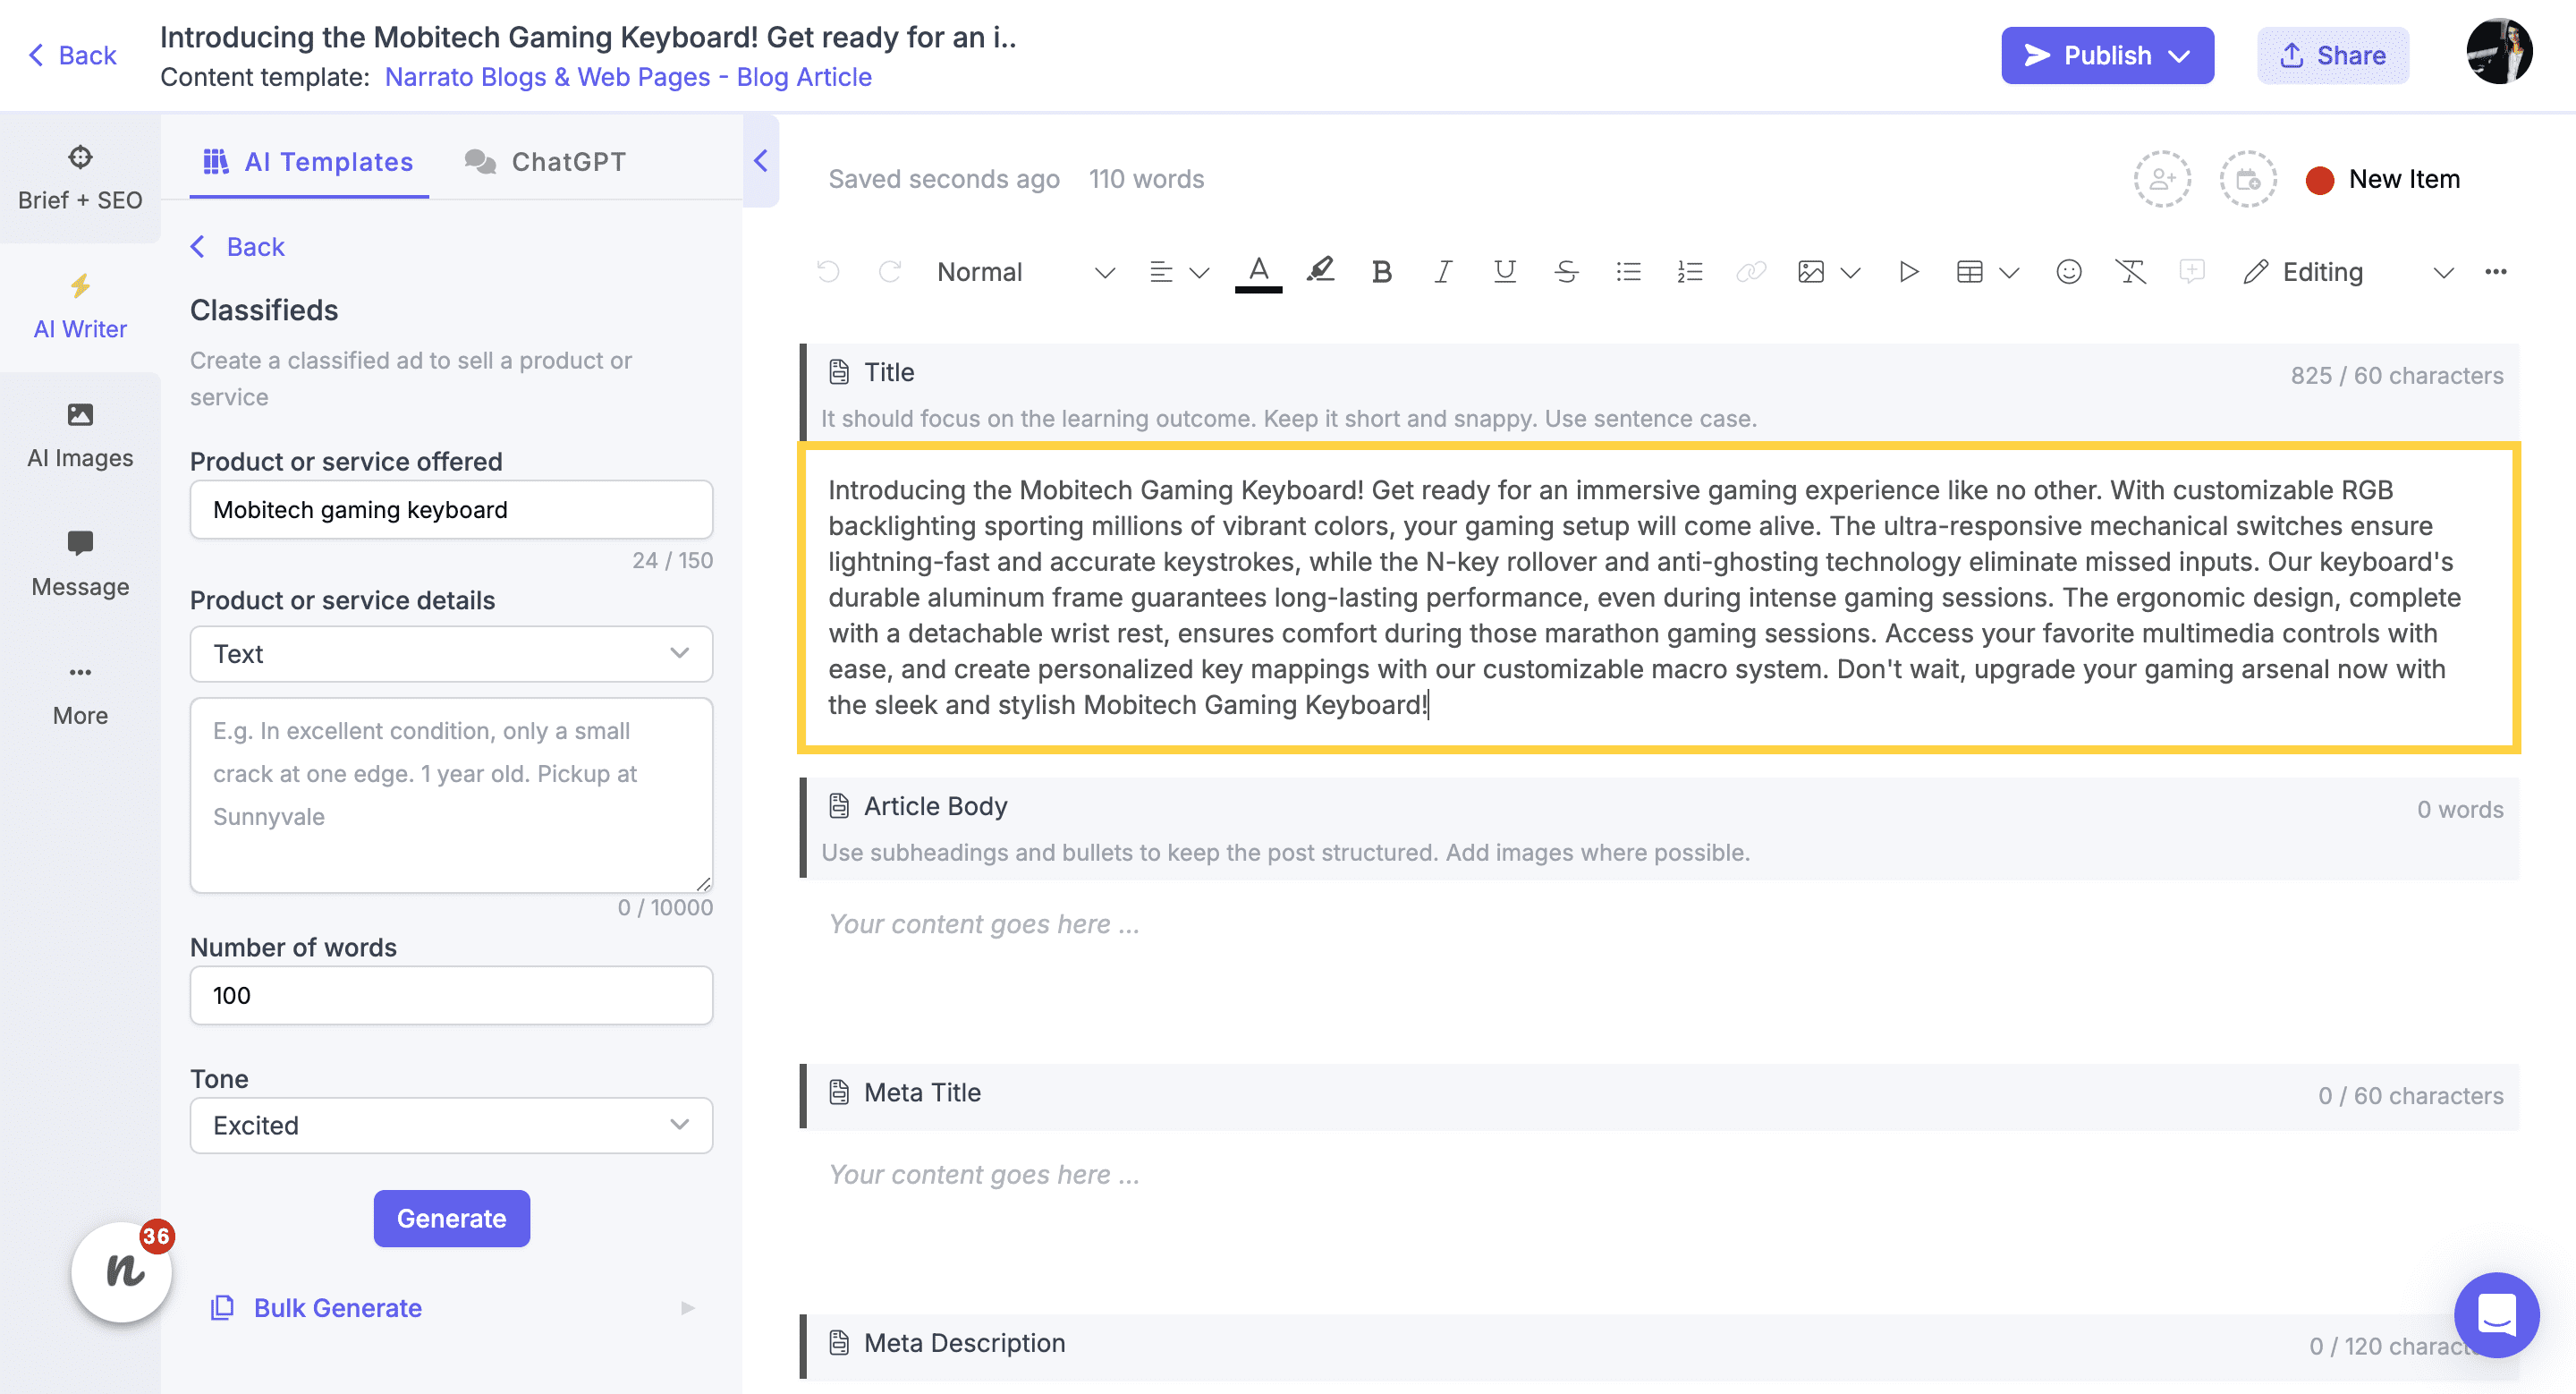The width and height of the screenshot is (2576, 1394).
Task: Click the '110 words' counter
Action: point(1146,179)
